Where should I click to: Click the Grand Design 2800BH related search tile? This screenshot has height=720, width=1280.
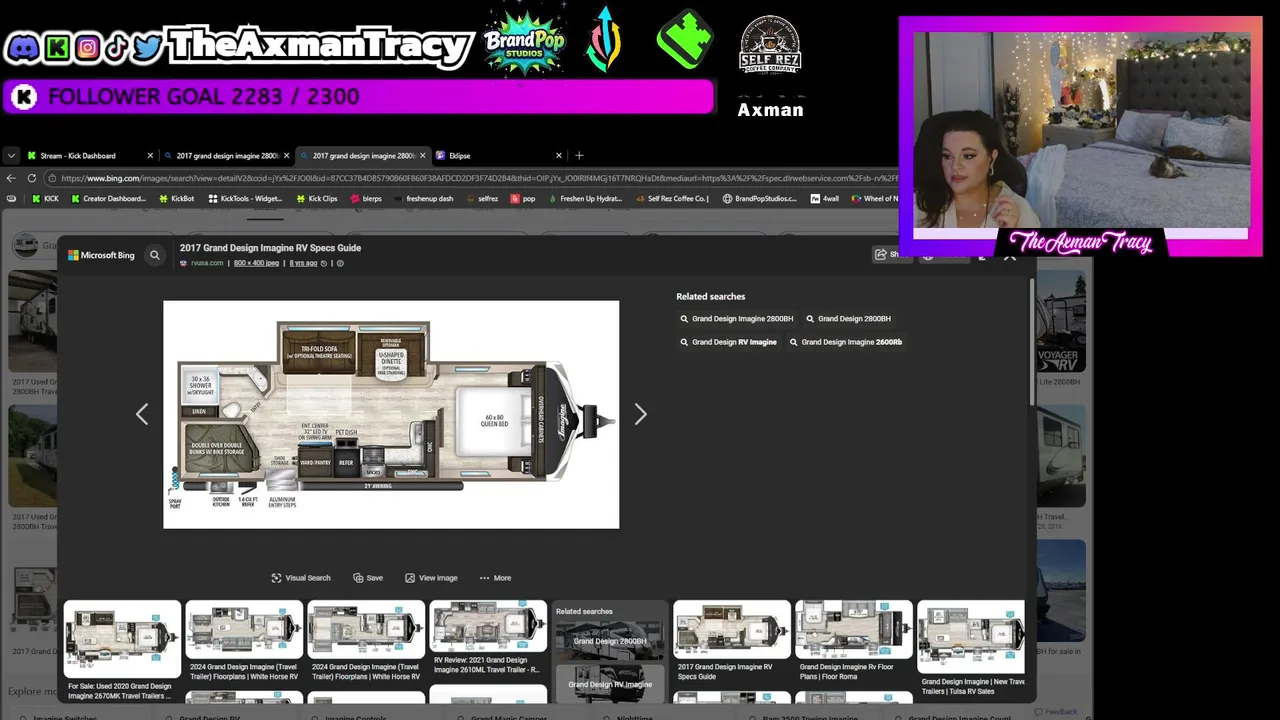[610, 640]
